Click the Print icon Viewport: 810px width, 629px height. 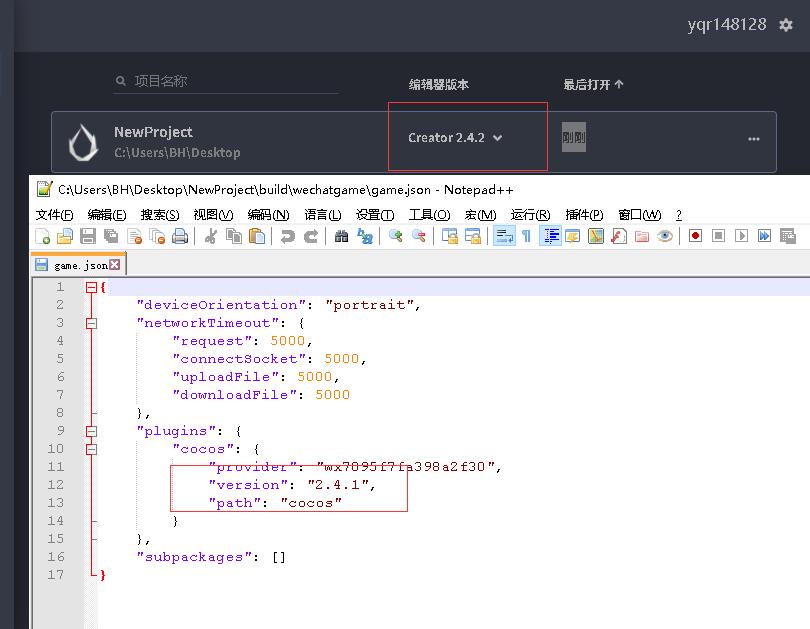tap(180, 236)
